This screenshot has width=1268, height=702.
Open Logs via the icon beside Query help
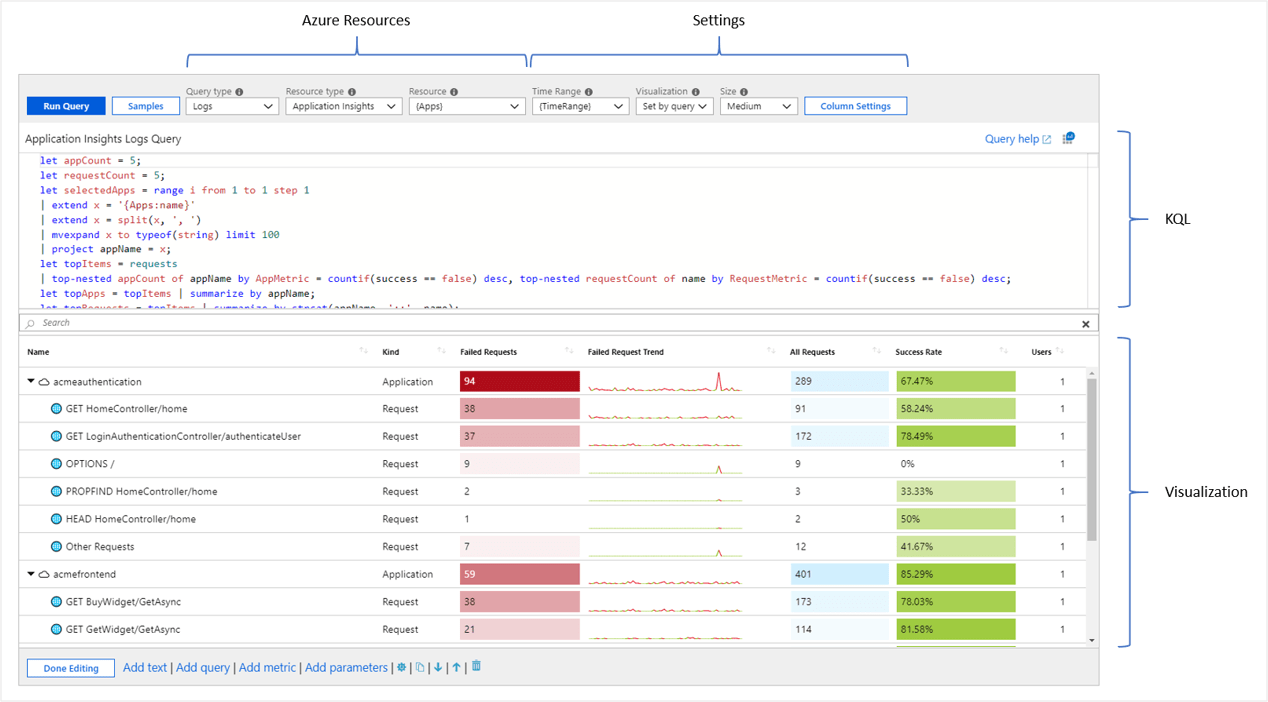1068,138
